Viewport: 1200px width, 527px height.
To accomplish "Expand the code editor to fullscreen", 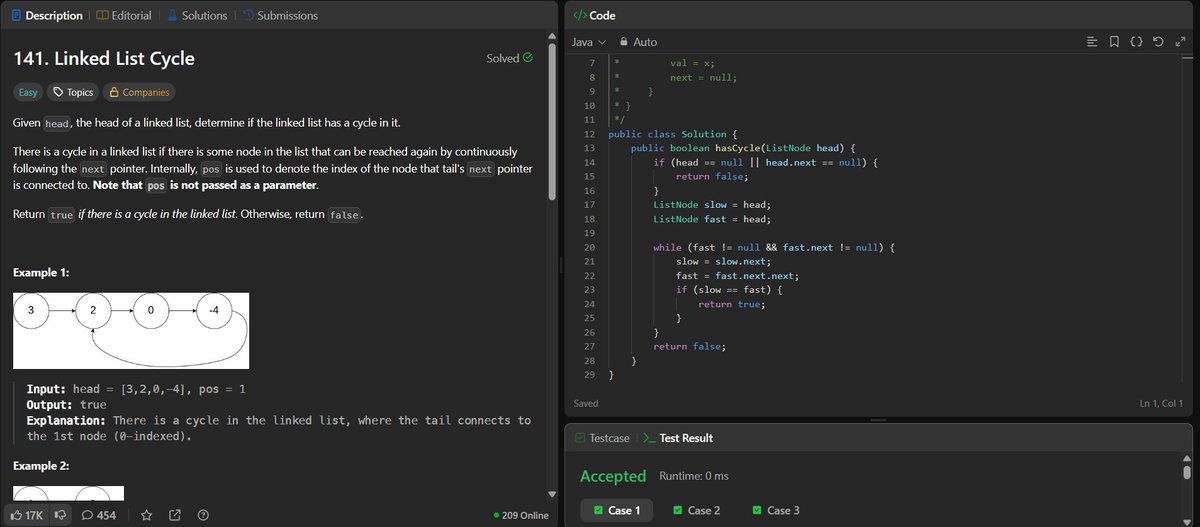I will (x=1179, y=42).
